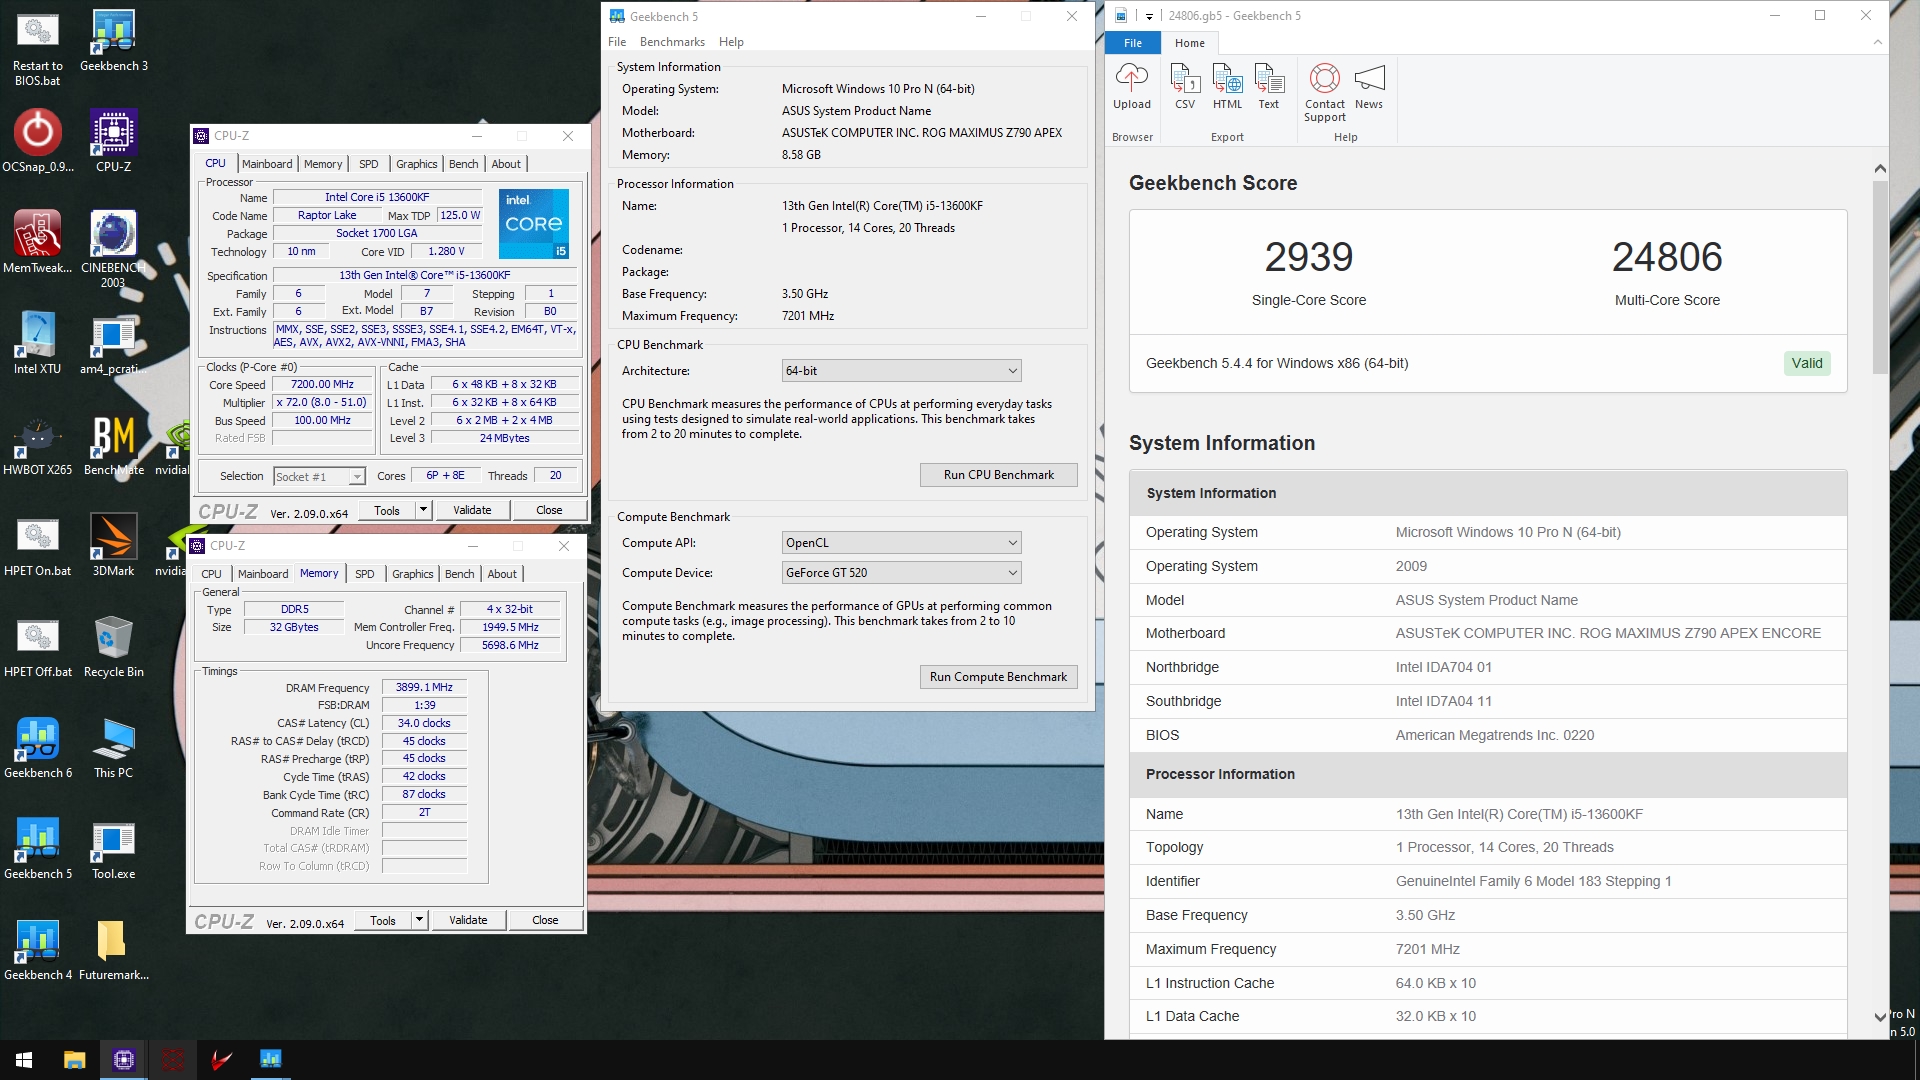Select the Tool.exe desktop icon
This screenshot has height=1080, width=1920.
point(114,848)
